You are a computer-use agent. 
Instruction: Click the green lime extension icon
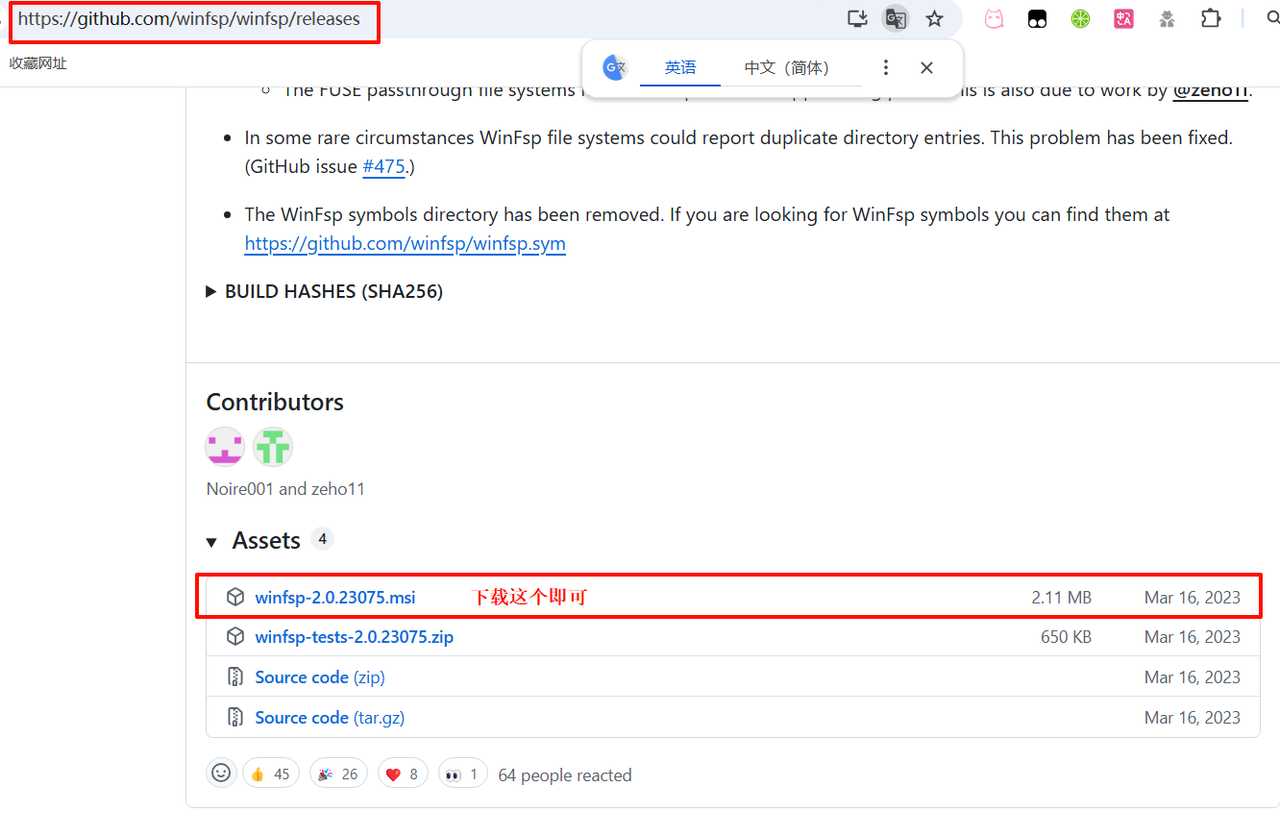coord(1080,18)
